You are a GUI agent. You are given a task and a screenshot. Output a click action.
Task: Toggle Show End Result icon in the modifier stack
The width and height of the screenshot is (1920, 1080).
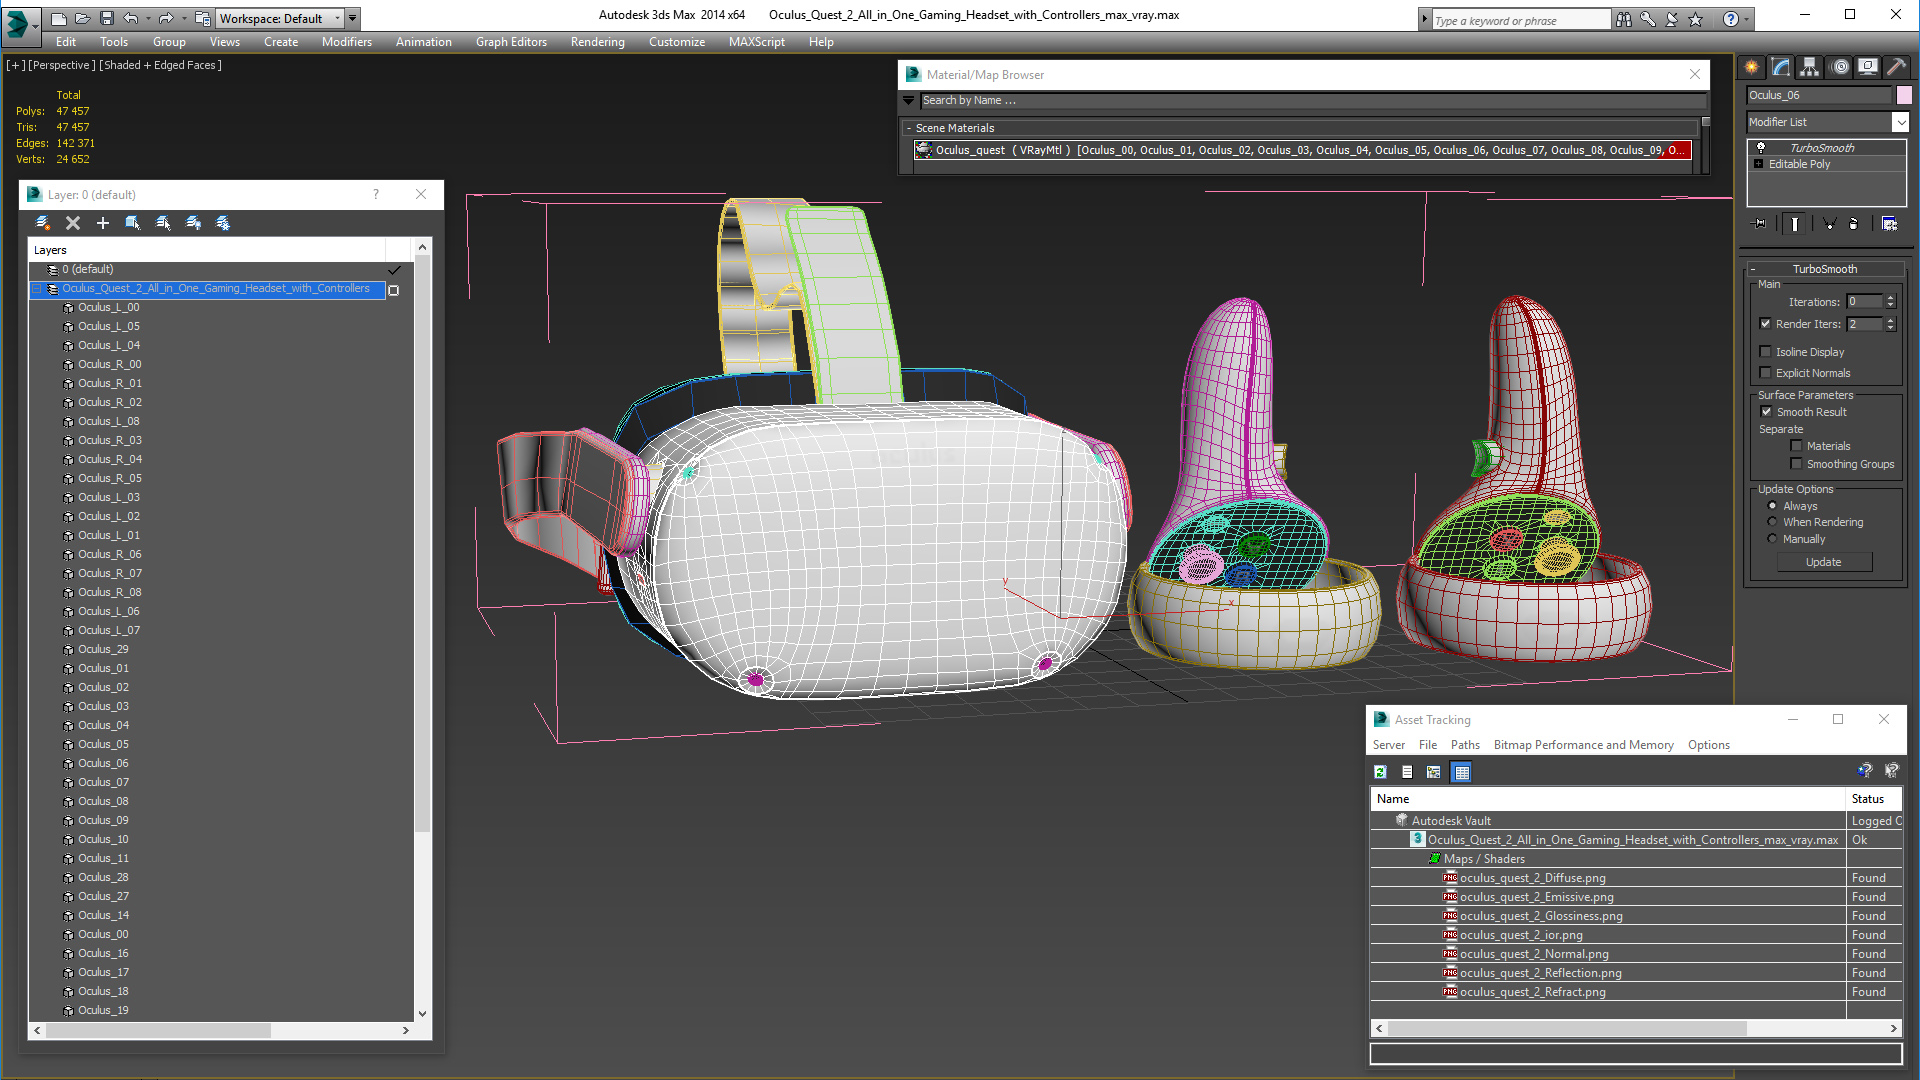tap(1795, 224)
